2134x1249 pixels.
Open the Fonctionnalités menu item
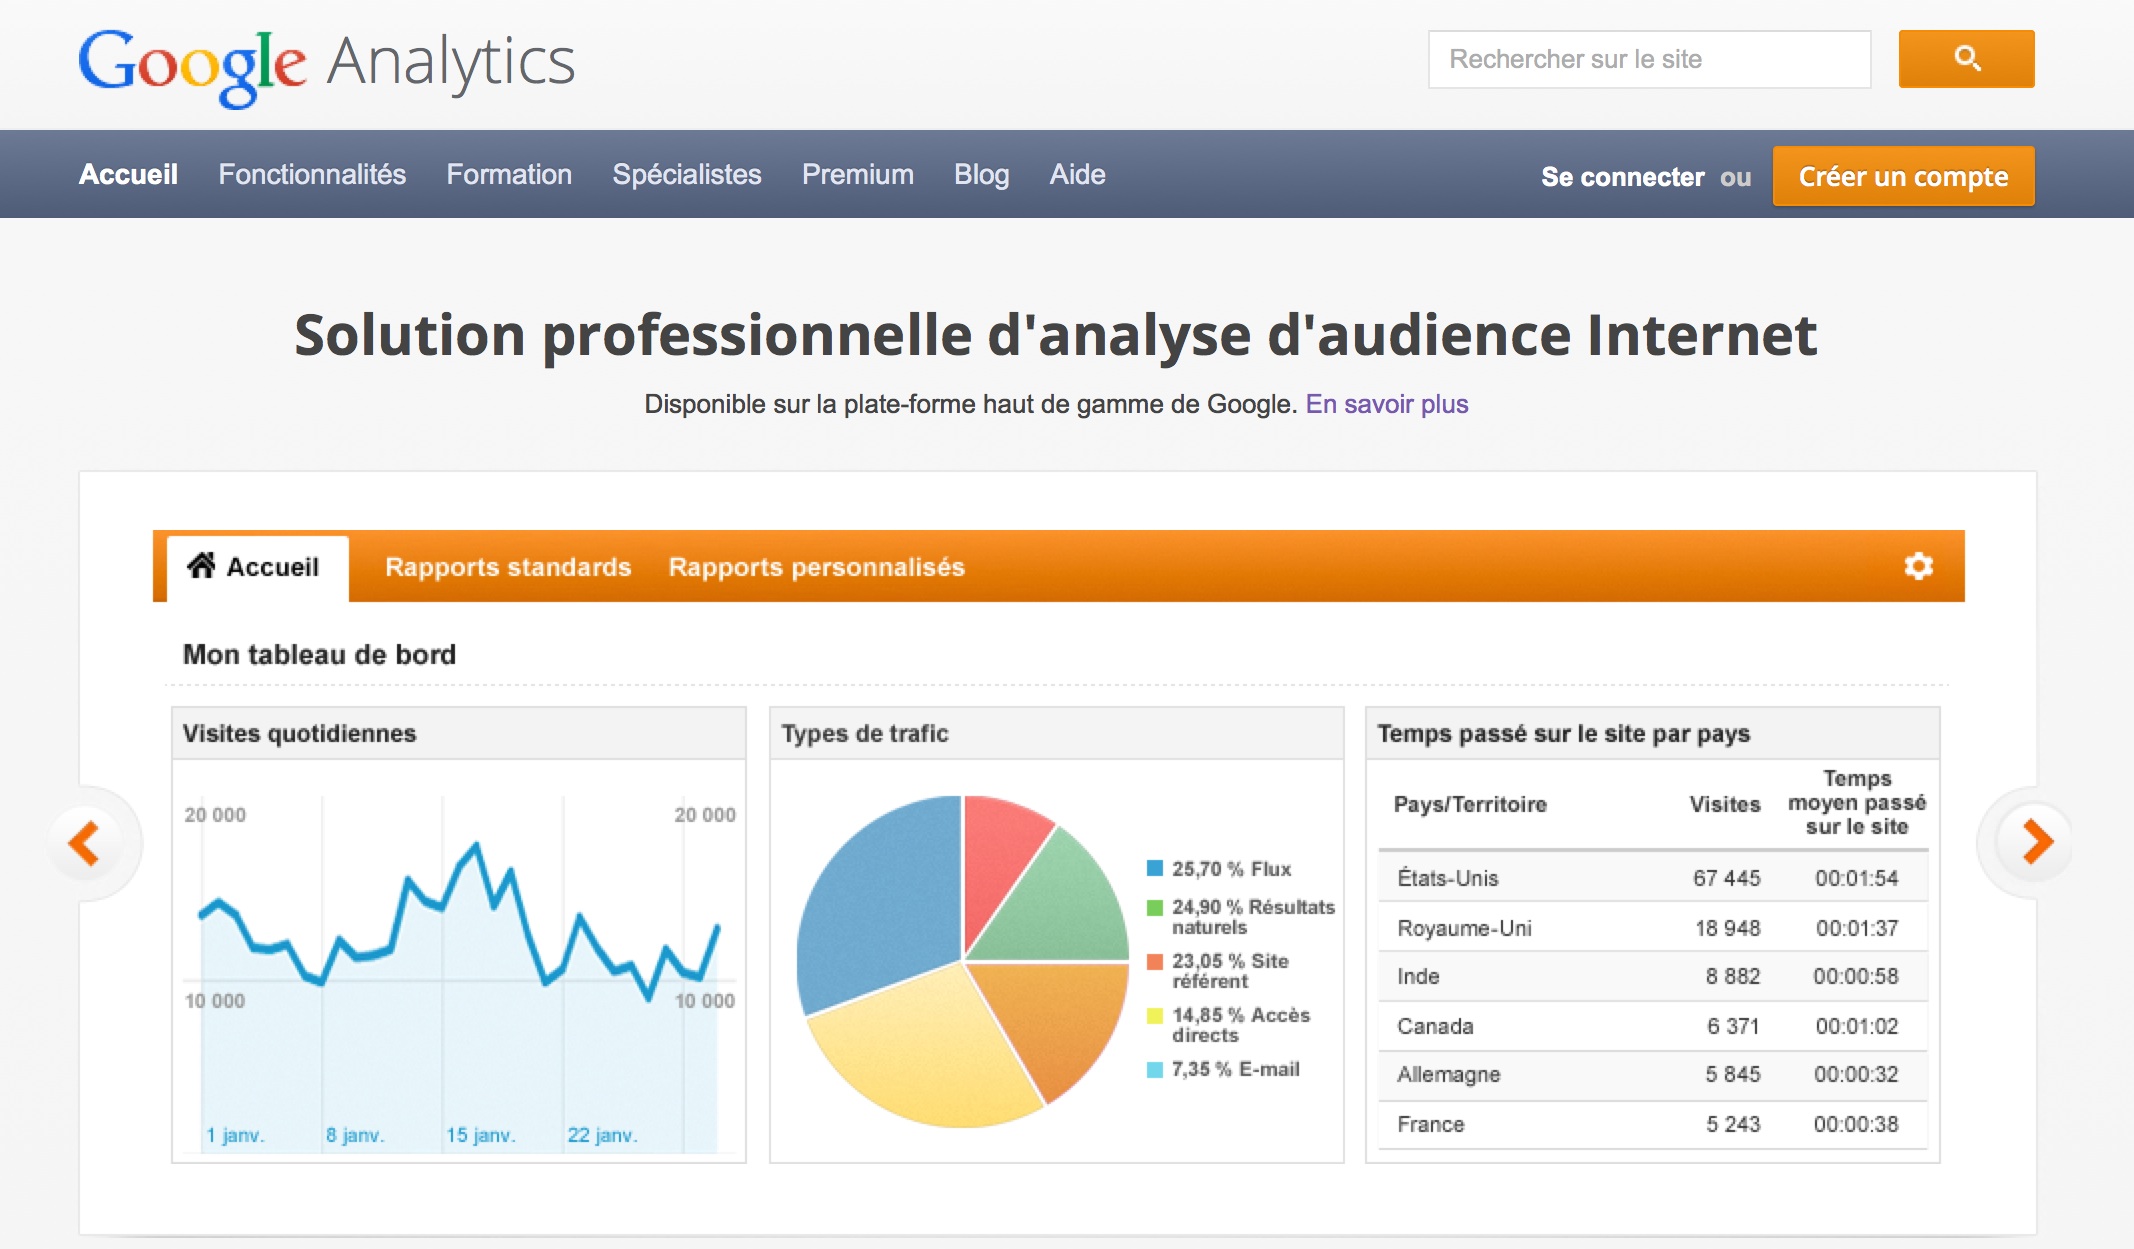pyautogui.click(x=312, y=175)
